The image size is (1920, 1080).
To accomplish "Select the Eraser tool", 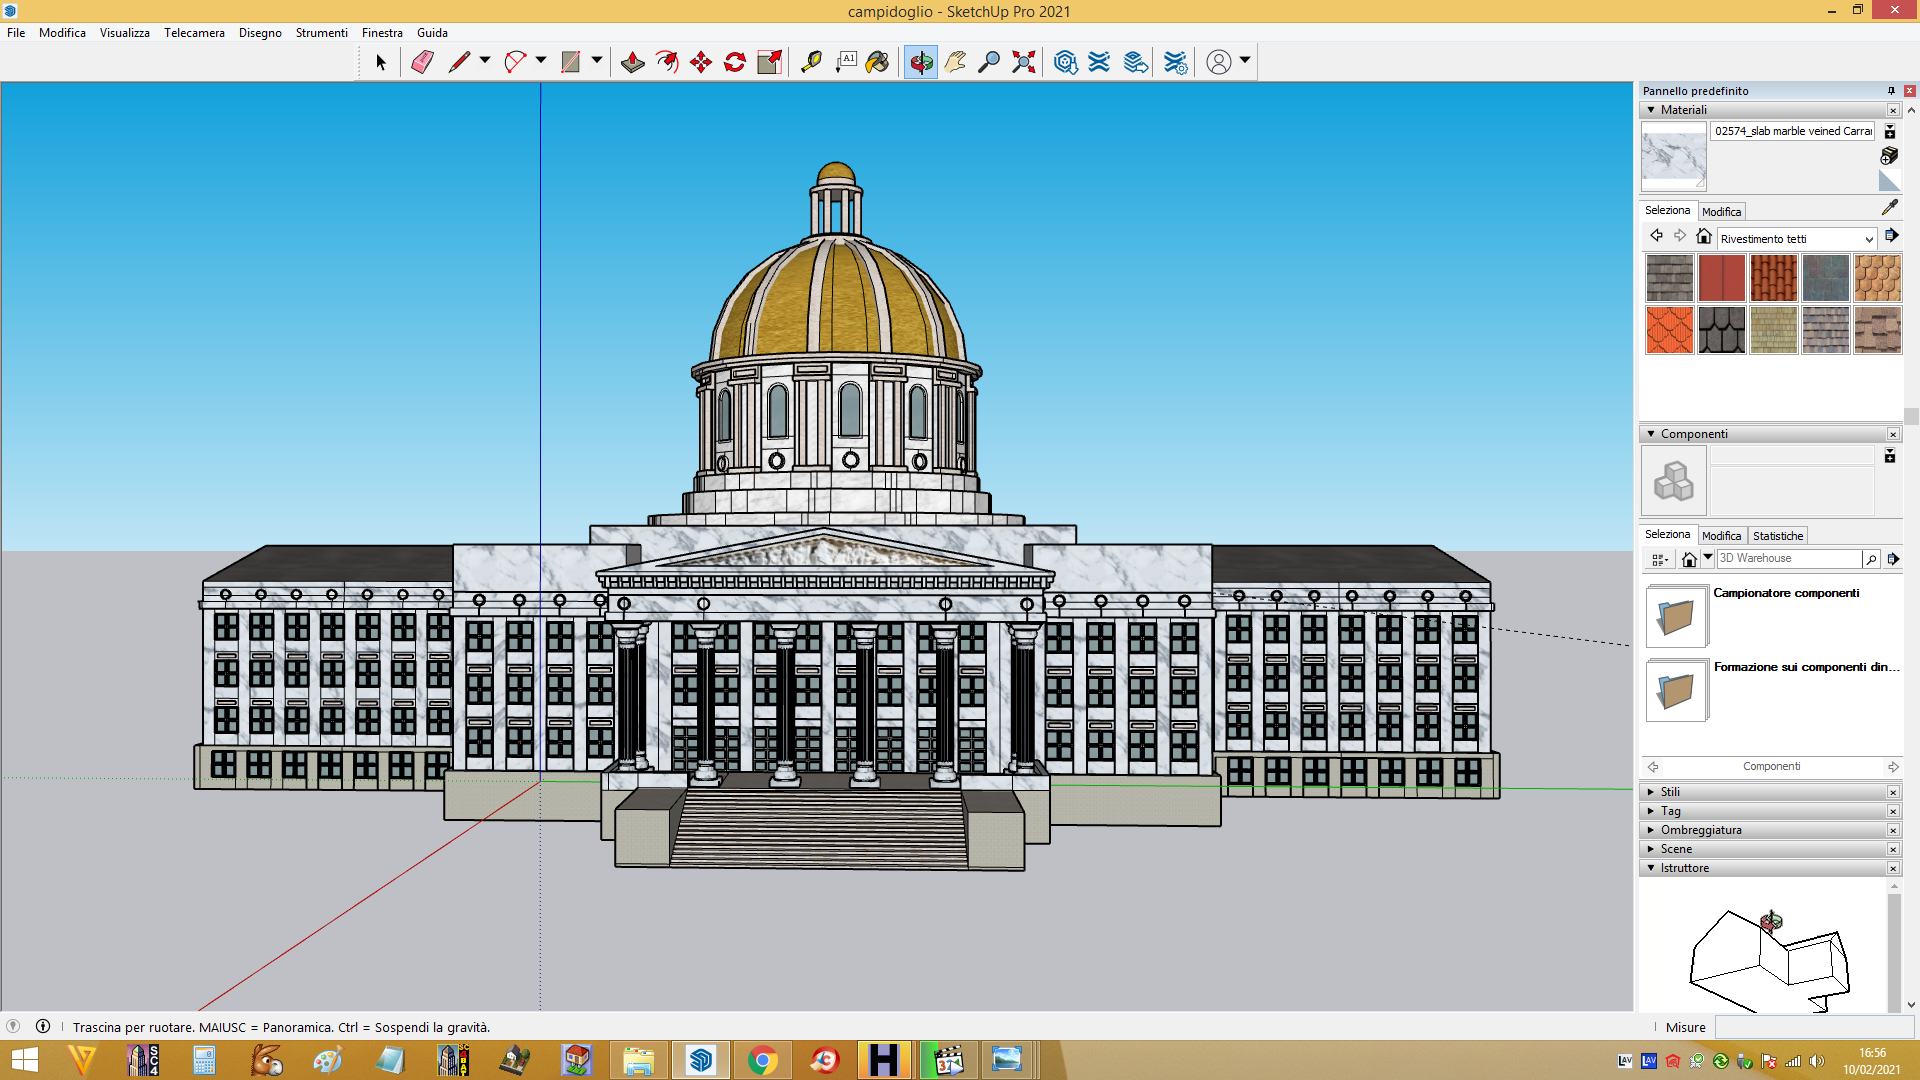I will pos(422,62).
